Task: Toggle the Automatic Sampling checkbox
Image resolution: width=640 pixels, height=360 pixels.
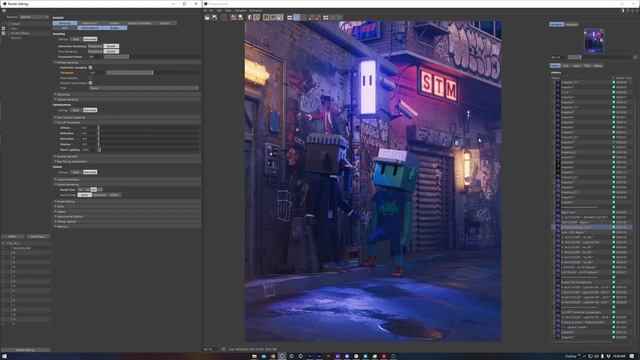Action: (x=90, y=67)
